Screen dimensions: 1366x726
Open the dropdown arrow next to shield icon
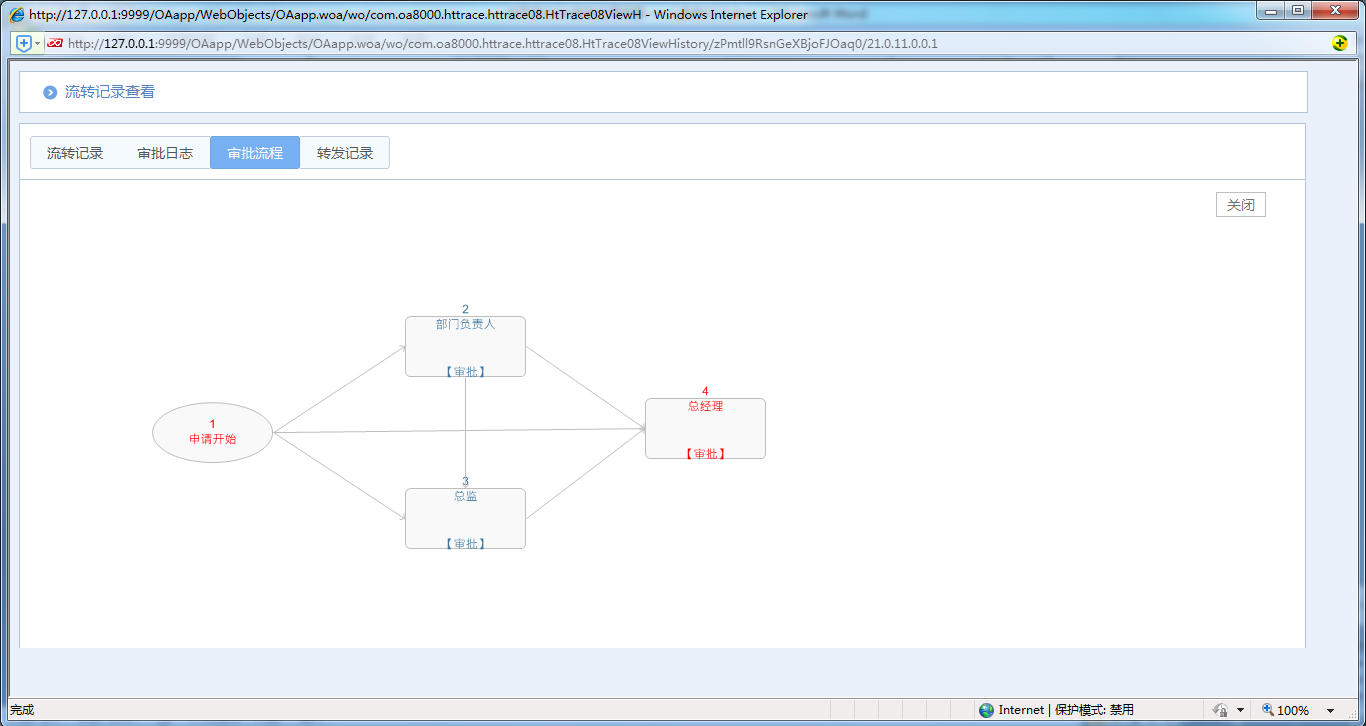38,44
